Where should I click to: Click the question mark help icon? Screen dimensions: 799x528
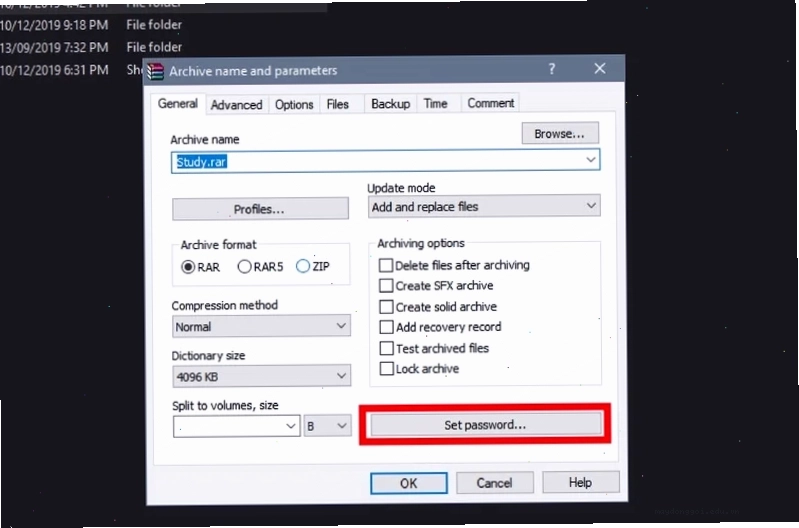pyautogui.click(x=551, y=69)
